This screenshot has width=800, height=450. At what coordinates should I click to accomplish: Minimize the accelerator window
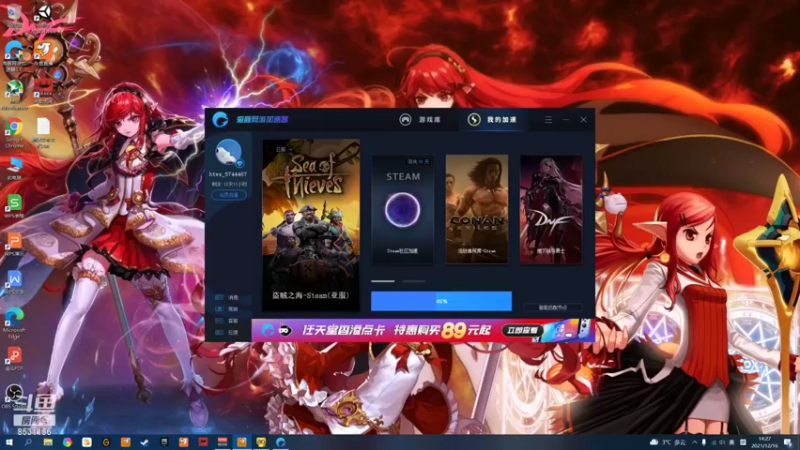click(566, 119)
